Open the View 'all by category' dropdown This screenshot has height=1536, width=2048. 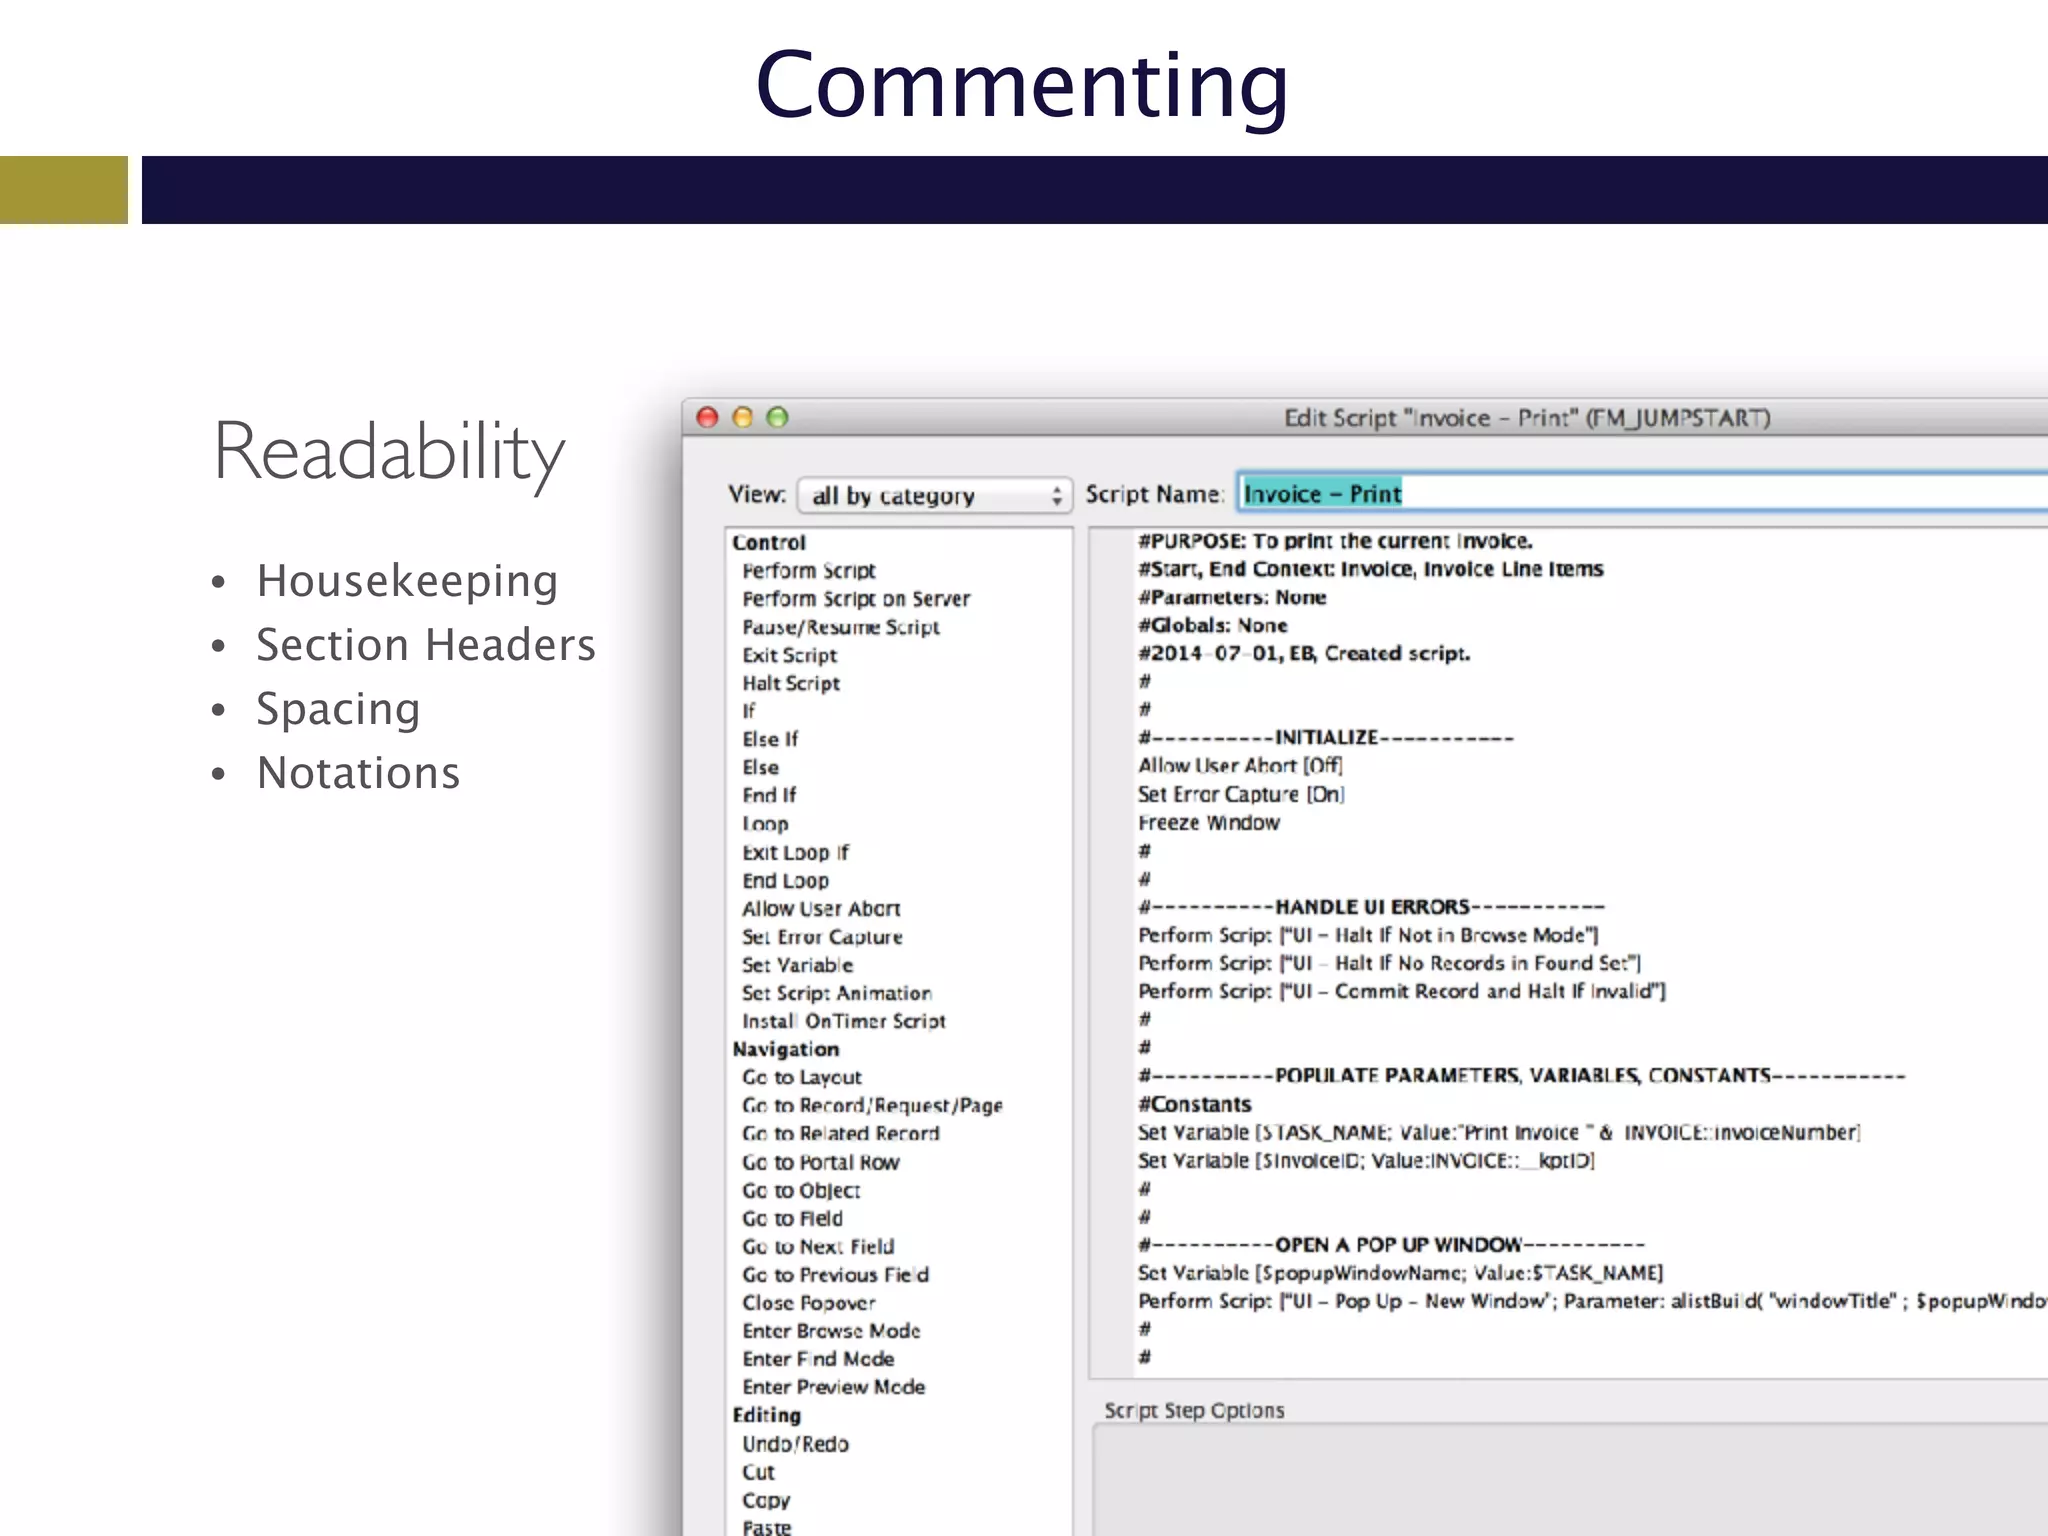pos(935,495)
